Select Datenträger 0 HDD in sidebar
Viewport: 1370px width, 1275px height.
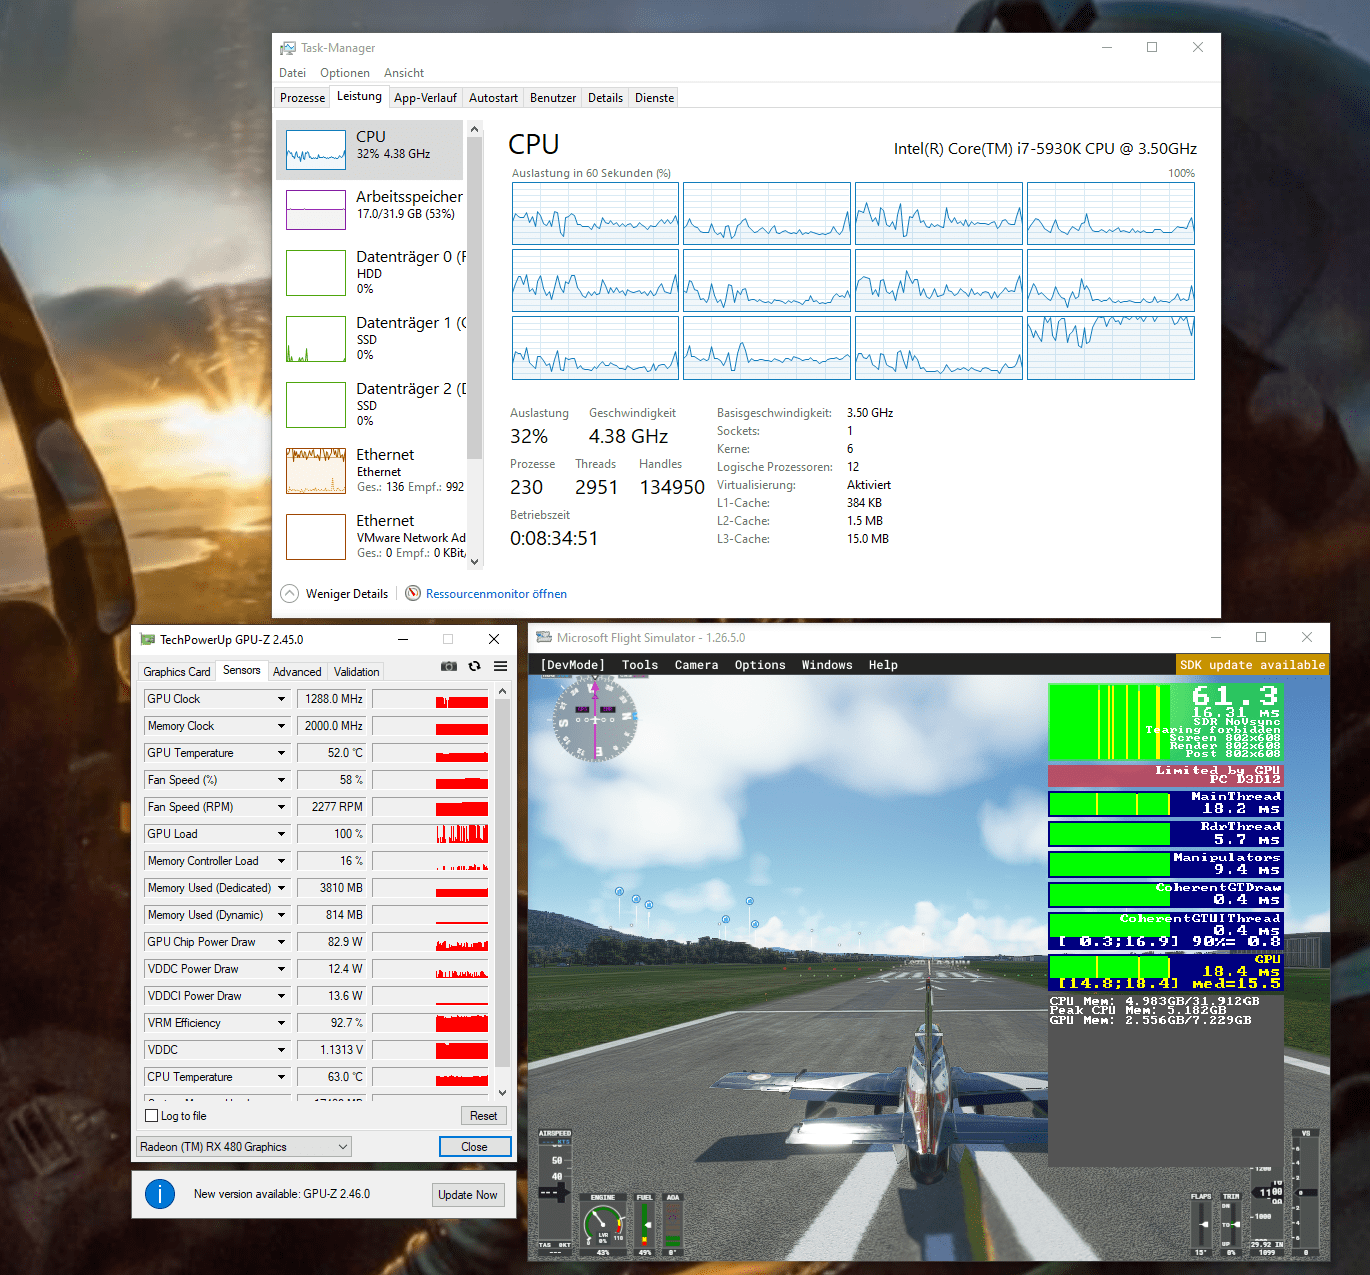tap(370, 273)
